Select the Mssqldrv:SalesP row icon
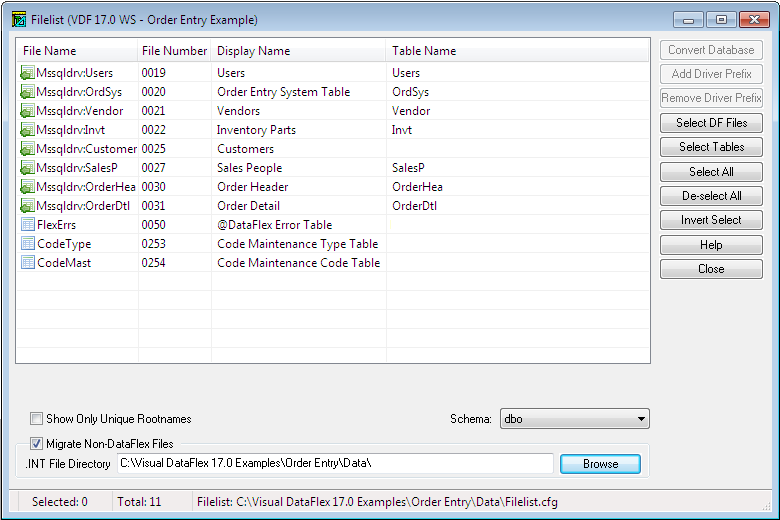Image resolution: width=780 pixels, height=520 pixels. pyautogui.click(x=27, y=168)
